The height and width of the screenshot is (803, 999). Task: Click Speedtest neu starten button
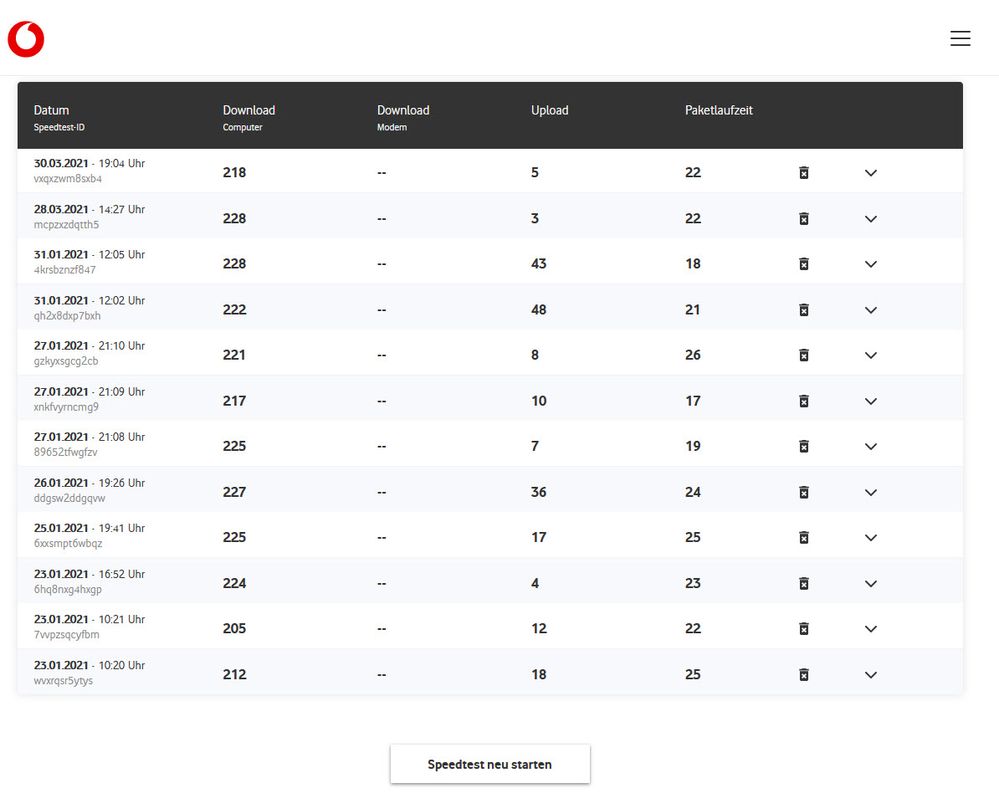tap(490, 764)
